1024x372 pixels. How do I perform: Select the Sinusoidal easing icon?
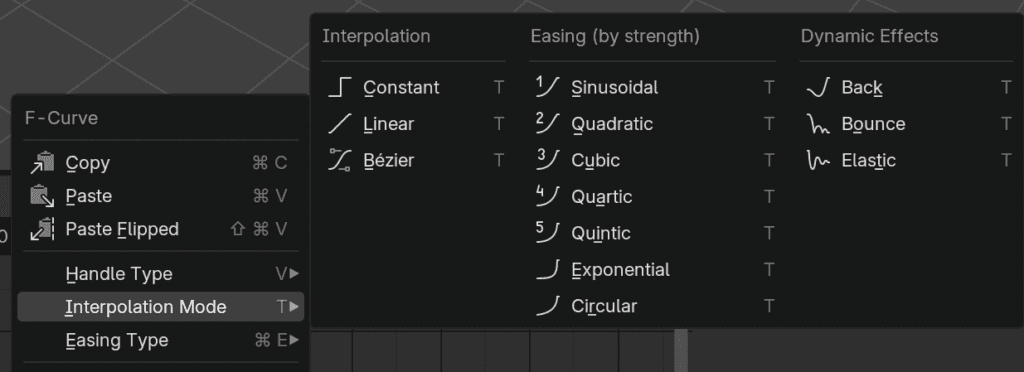[547, 87]
